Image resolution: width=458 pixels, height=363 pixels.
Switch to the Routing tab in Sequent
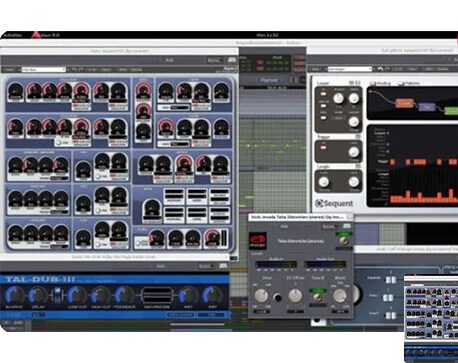click(x=381, y=83)
